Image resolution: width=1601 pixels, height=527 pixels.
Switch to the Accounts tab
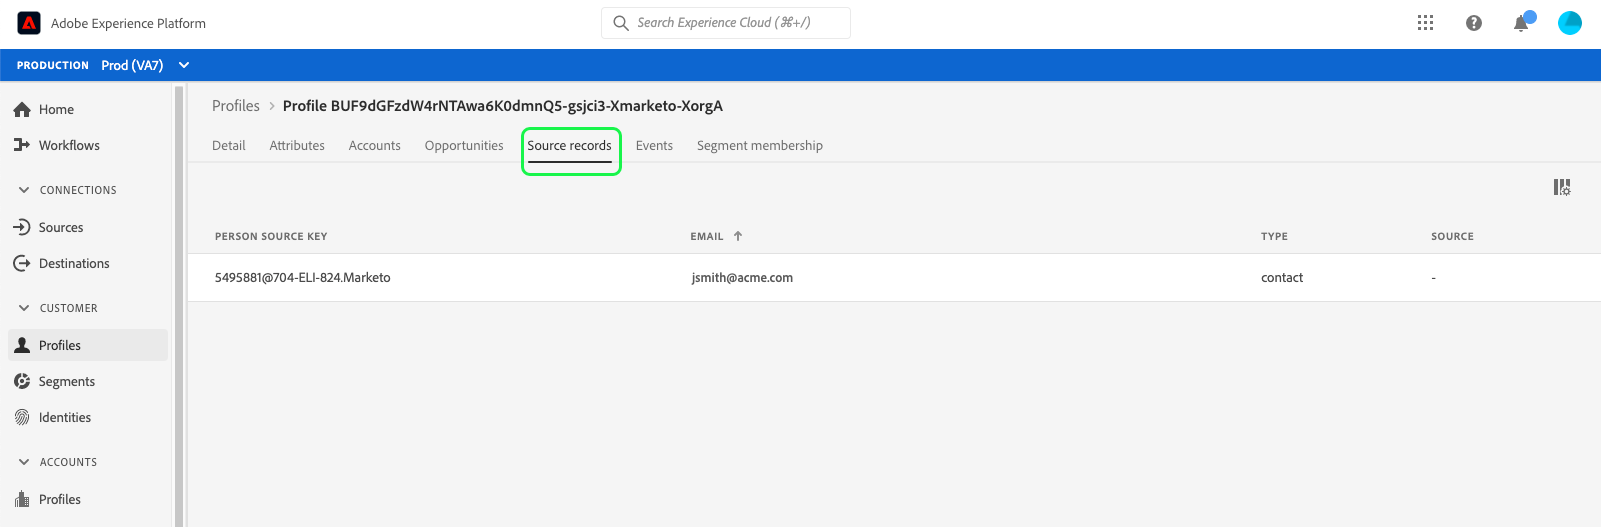pos(375,145)
